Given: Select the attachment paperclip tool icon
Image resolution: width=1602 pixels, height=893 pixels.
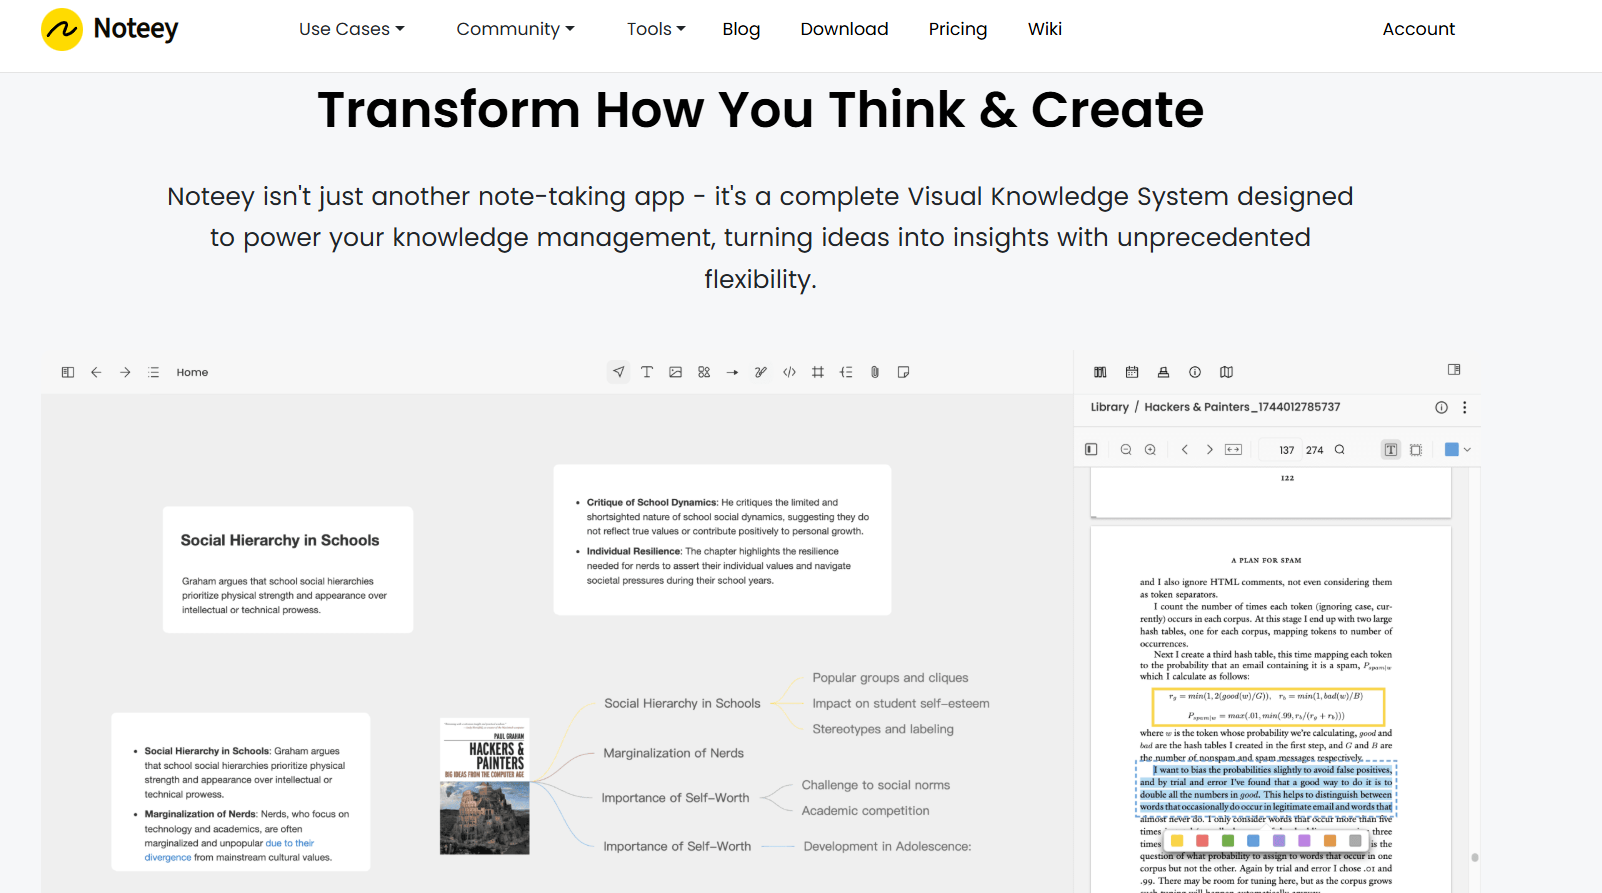Looking at the screenshot, I should 875,372.
